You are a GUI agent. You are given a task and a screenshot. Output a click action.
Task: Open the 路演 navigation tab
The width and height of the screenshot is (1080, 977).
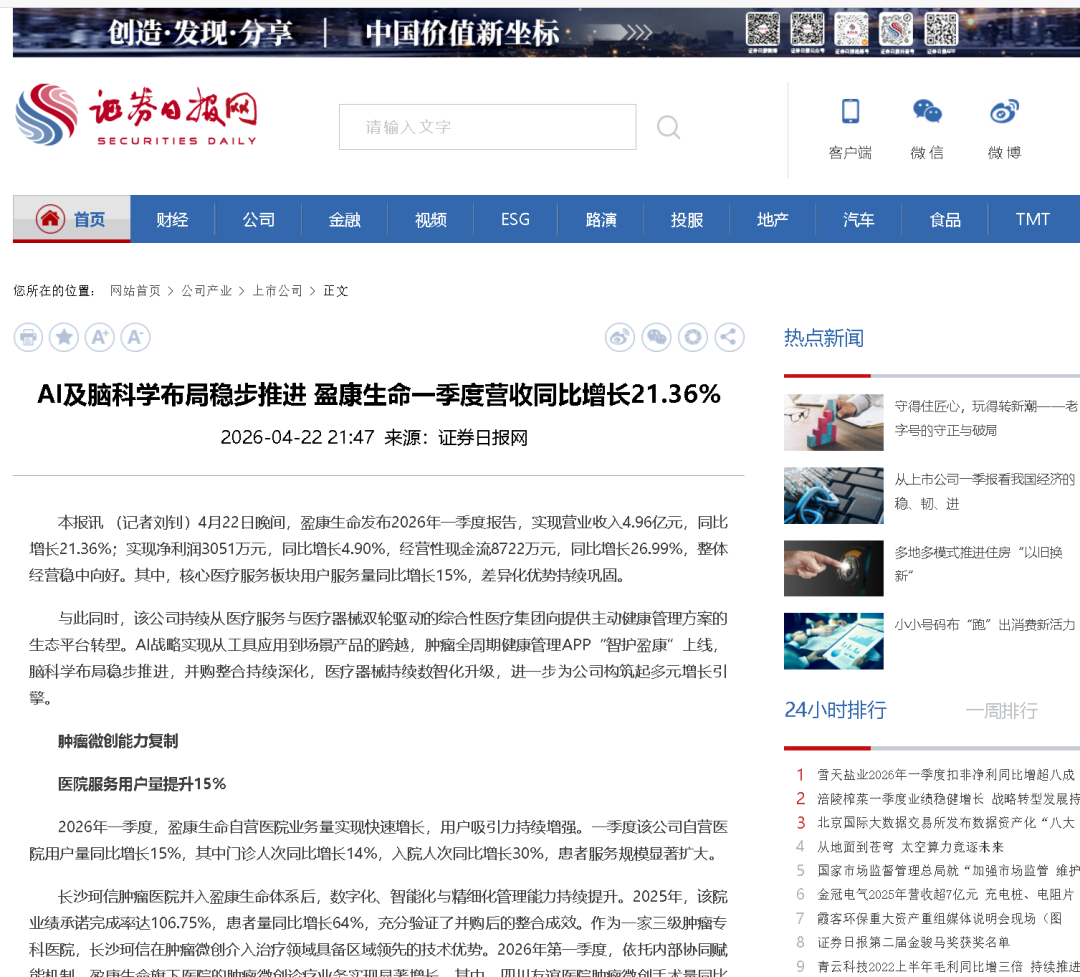tap(601, 219)
